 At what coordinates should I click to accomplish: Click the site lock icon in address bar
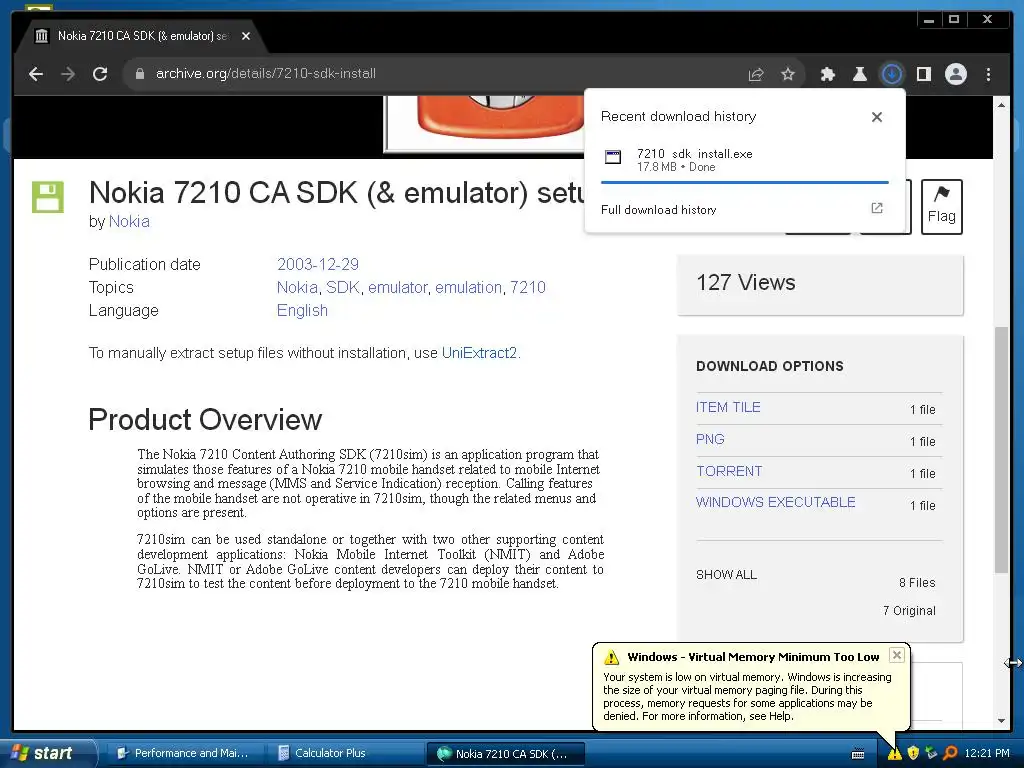tap(139, 74)
